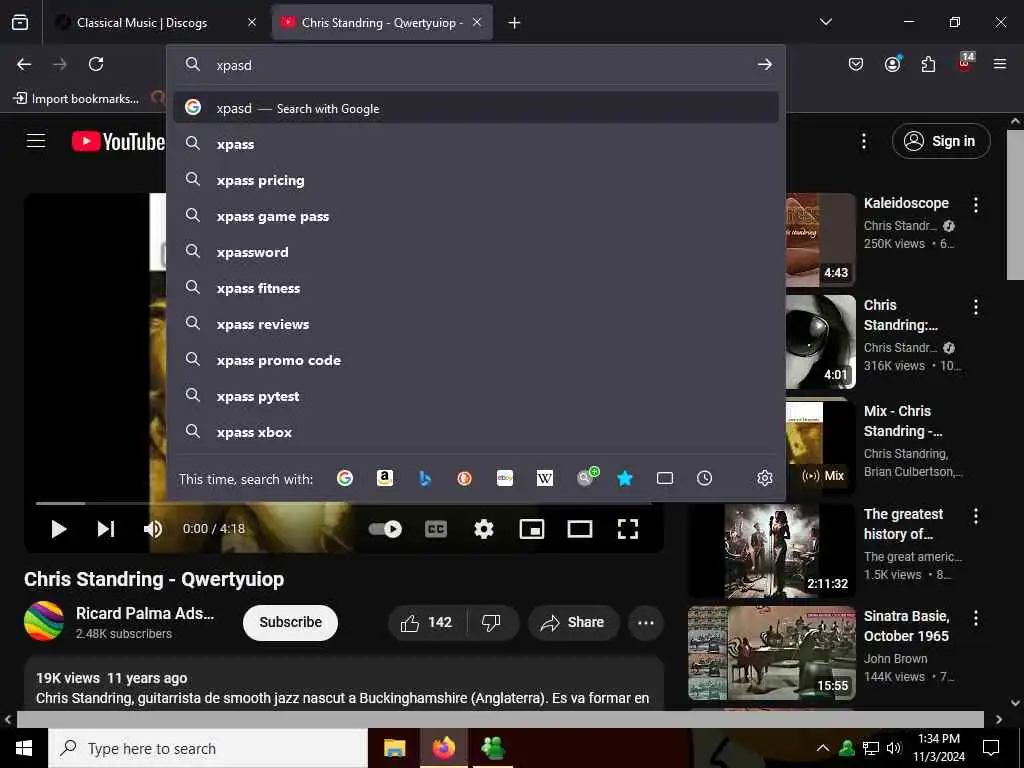
Task: Seek on the video progress bar
Action: tap(344, 504)
